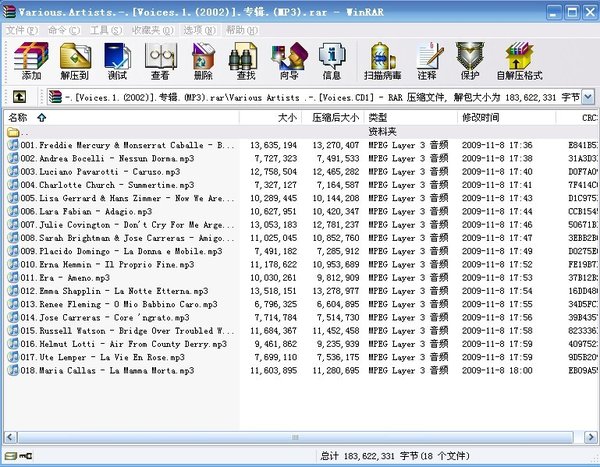Open the 工具(S) menu
This screenshot has height=467, width=600.
tap(106, 30)
